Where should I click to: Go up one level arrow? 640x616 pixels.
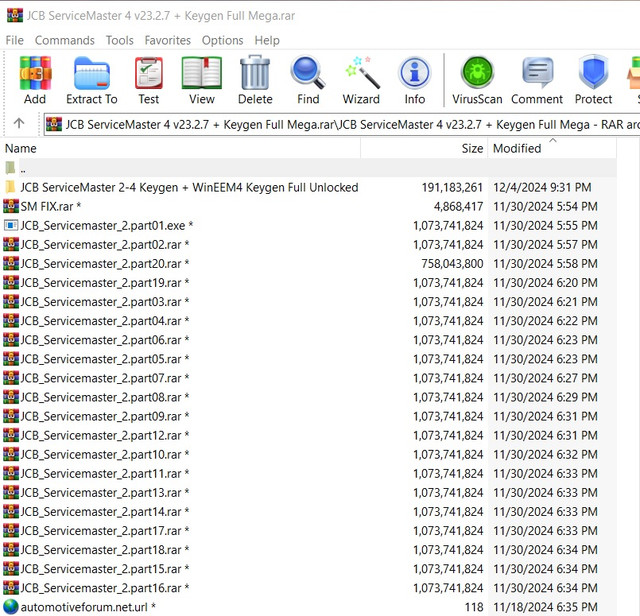click(x=19, y=123)
